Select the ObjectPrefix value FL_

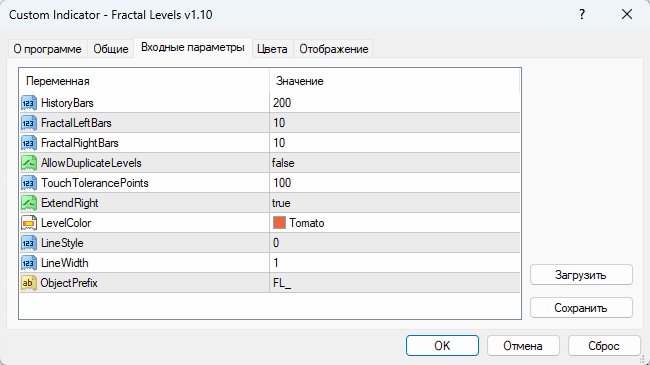pyautogui.click(x=282, y=283)
